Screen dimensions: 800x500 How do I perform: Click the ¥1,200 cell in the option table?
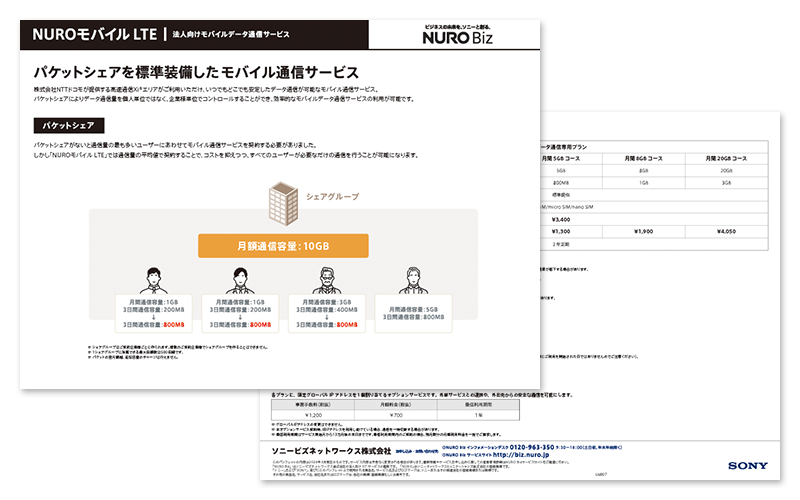313,415
